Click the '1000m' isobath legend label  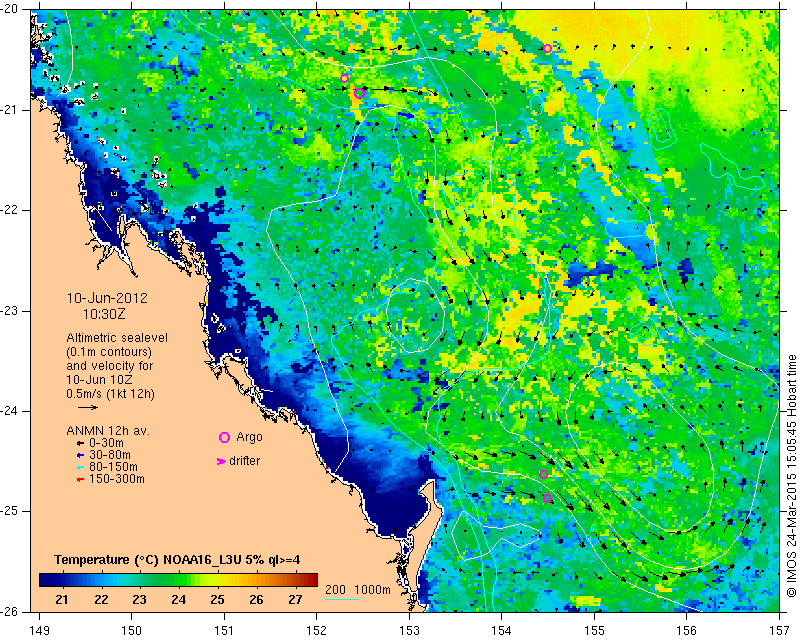tap(372, 589)
